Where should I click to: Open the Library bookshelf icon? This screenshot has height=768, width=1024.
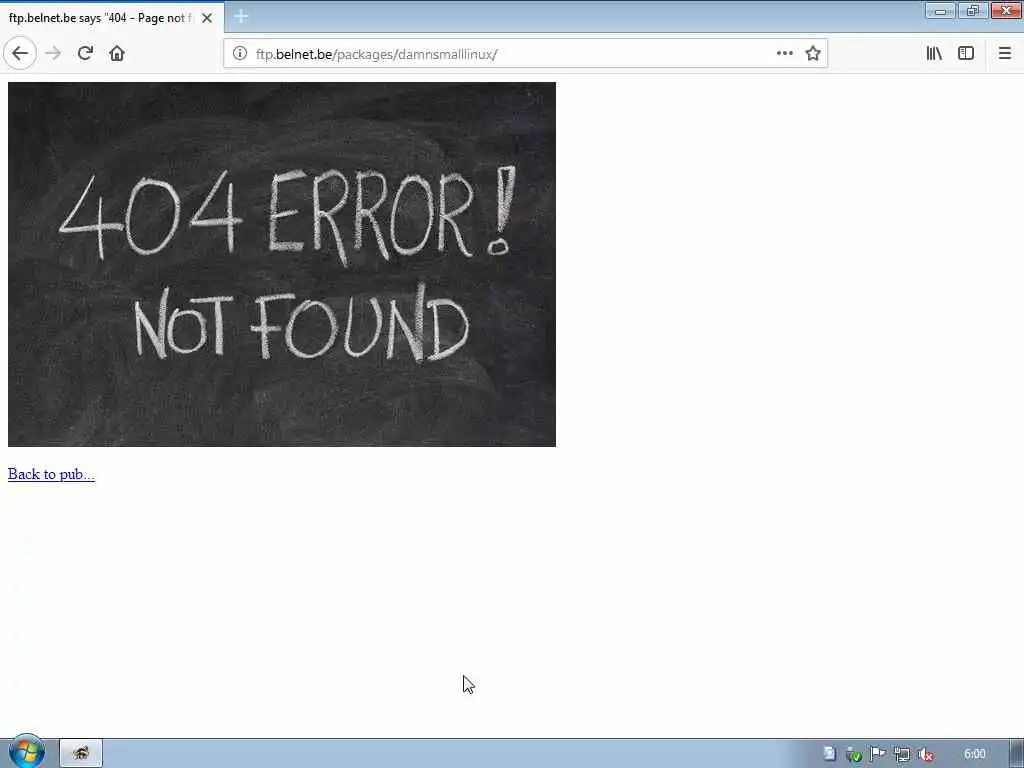[x=934, y=54]
